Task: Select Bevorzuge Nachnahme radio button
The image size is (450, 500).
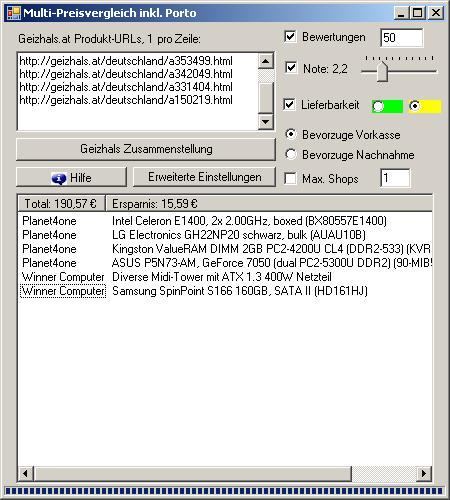Action: pos(291,154)
